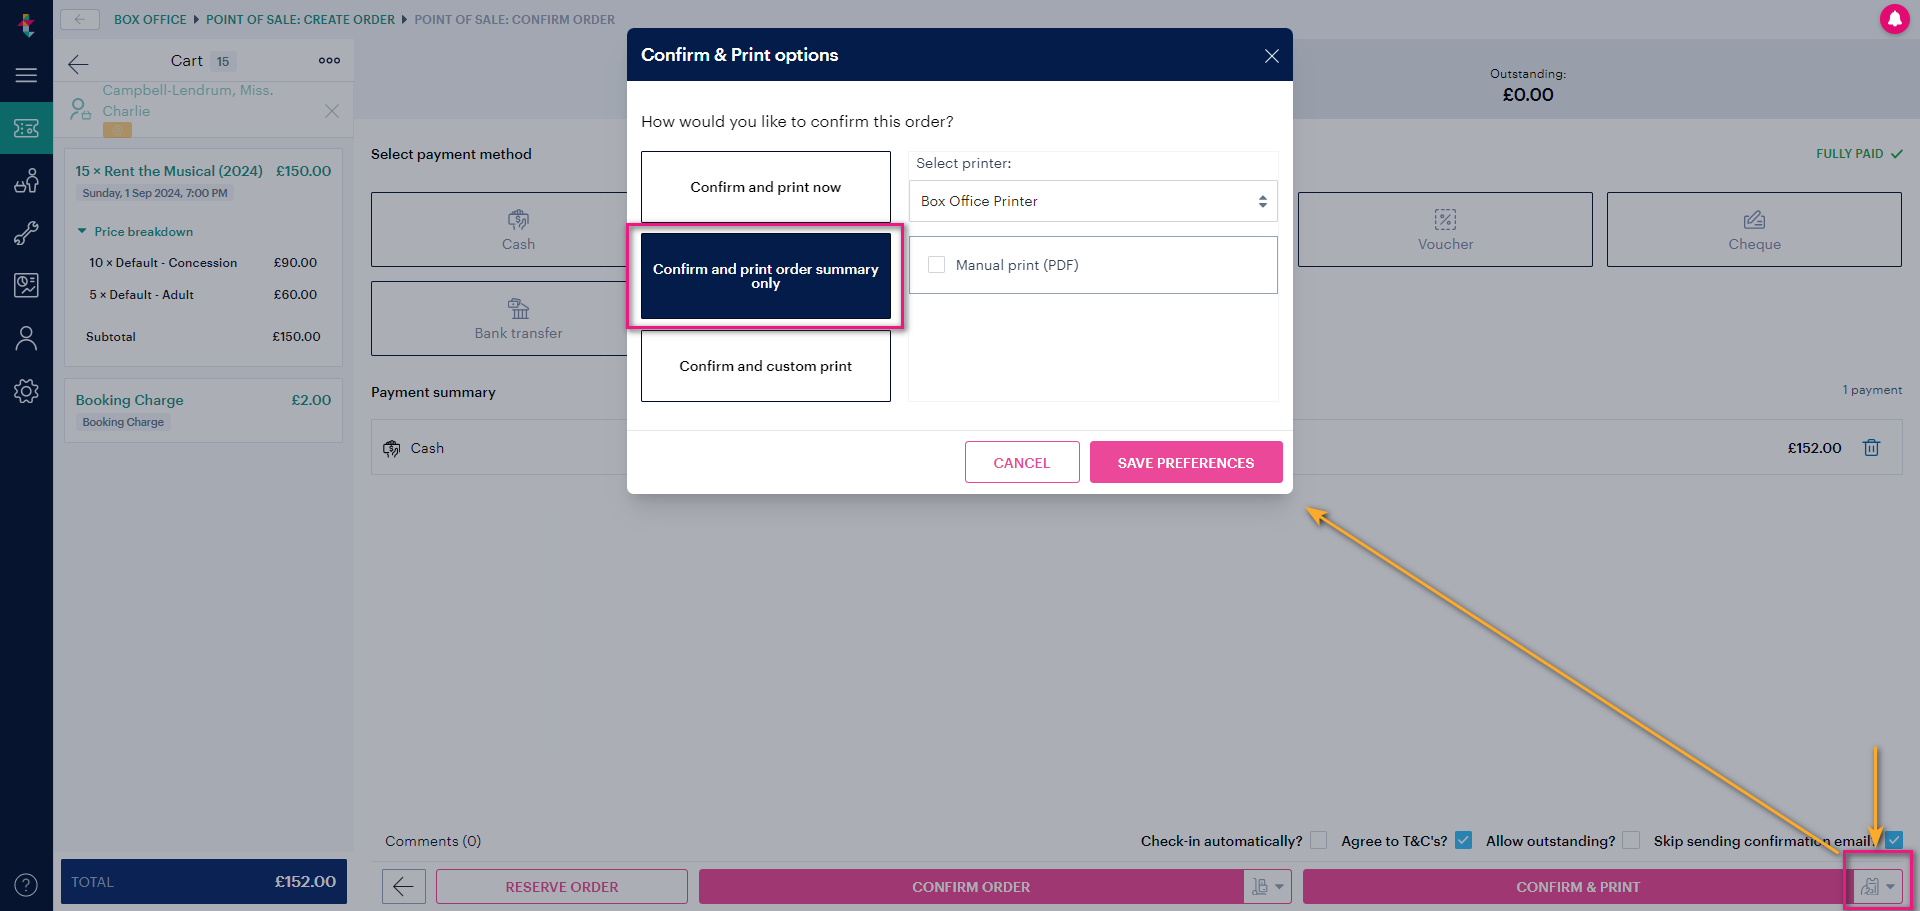The height and width of the screenshot is (911, 1920).
Task: Uncheck Skip sending confirmation email
Action: [x=1892, y=841]
